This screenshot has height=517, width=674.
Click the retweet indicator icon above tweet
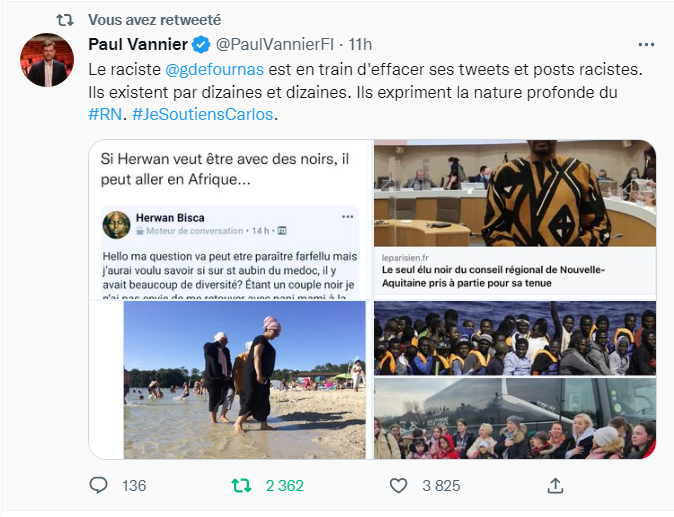point(62,19)
